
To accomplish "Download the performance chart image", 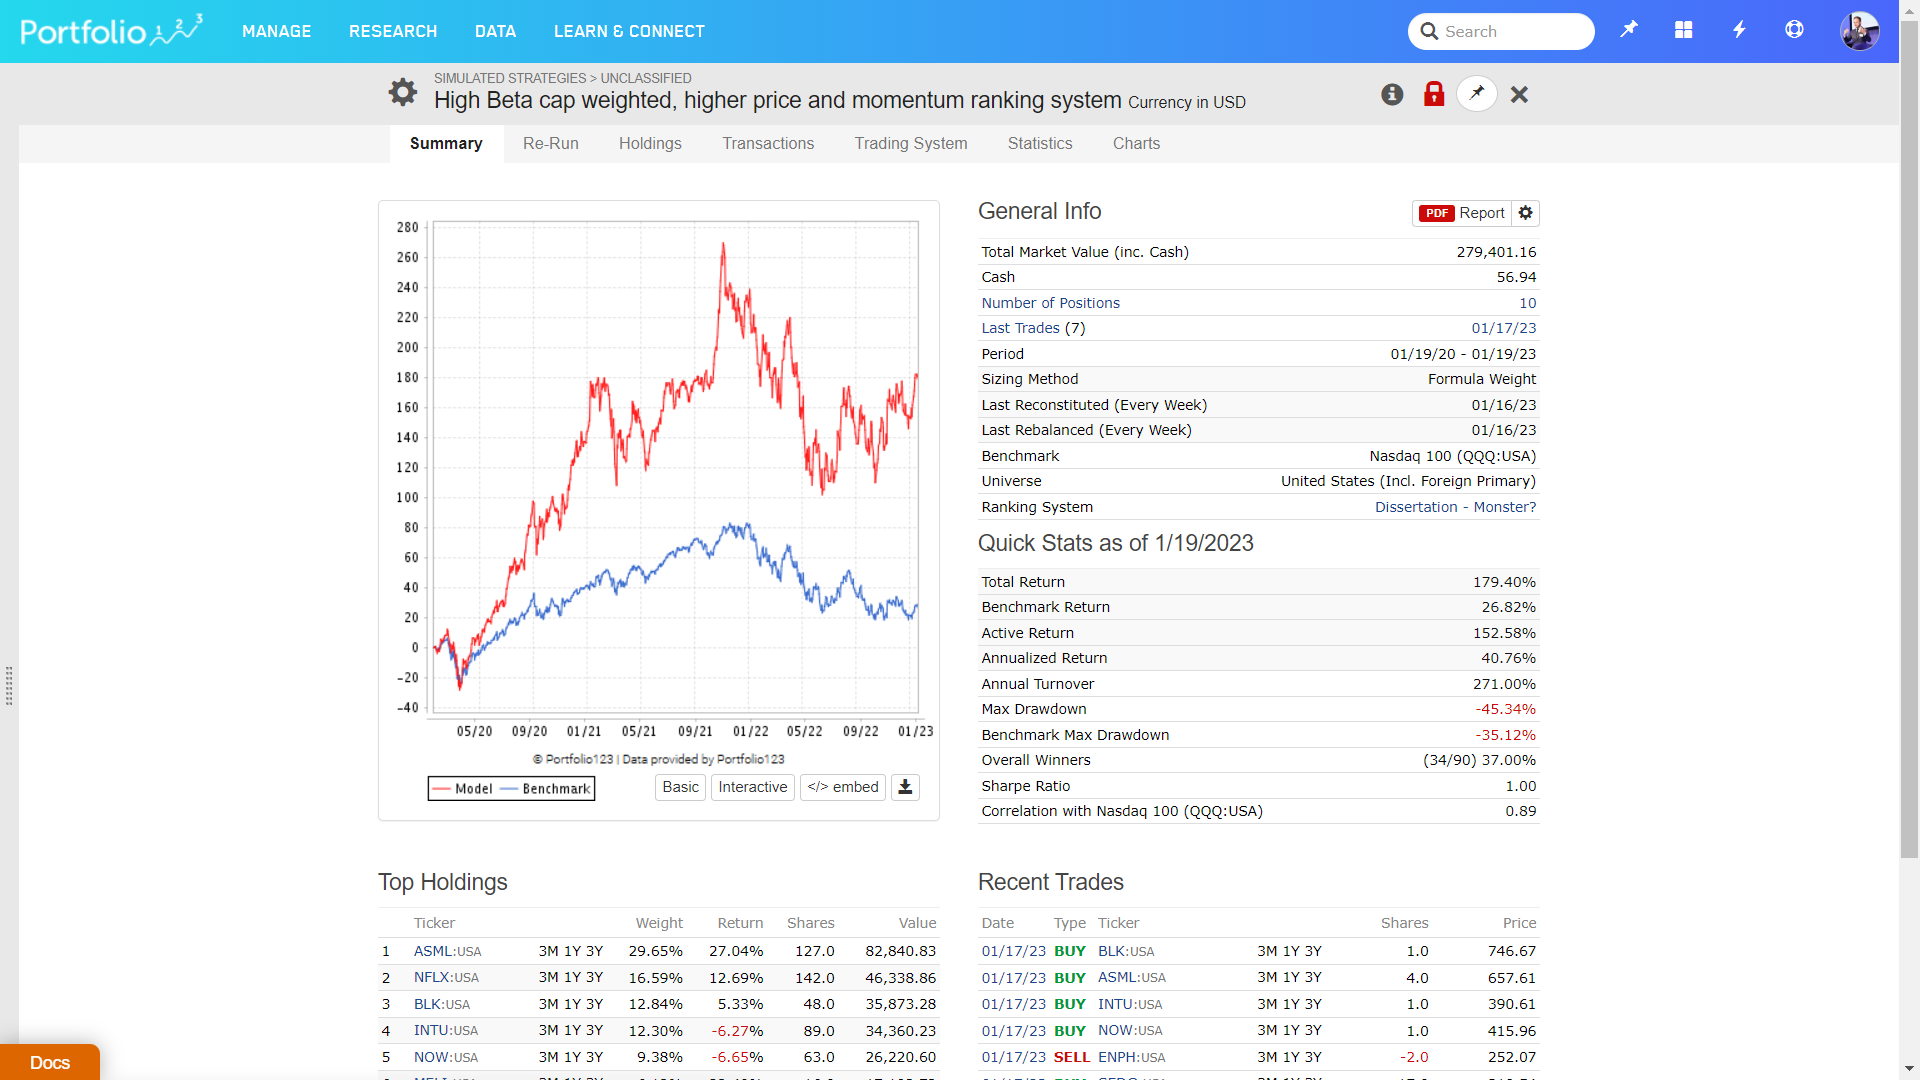I will pyautogui.click(x=905, y=787).
